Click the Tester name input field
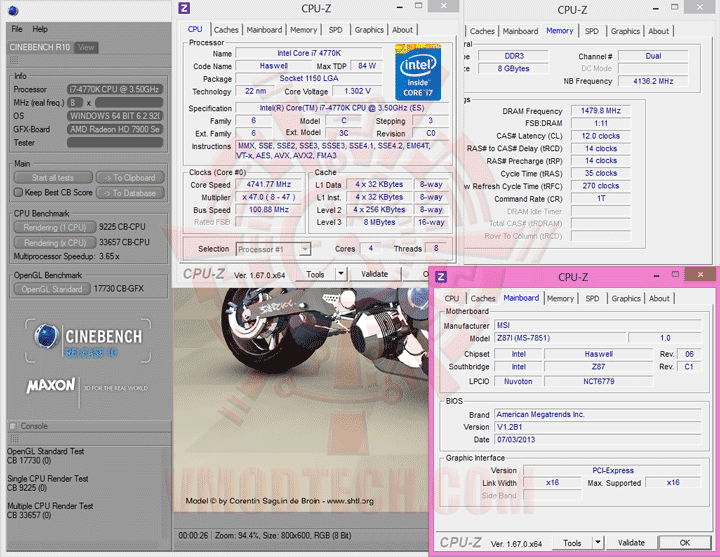This screenshot has height=557, width=720. [x=114, y=142]
